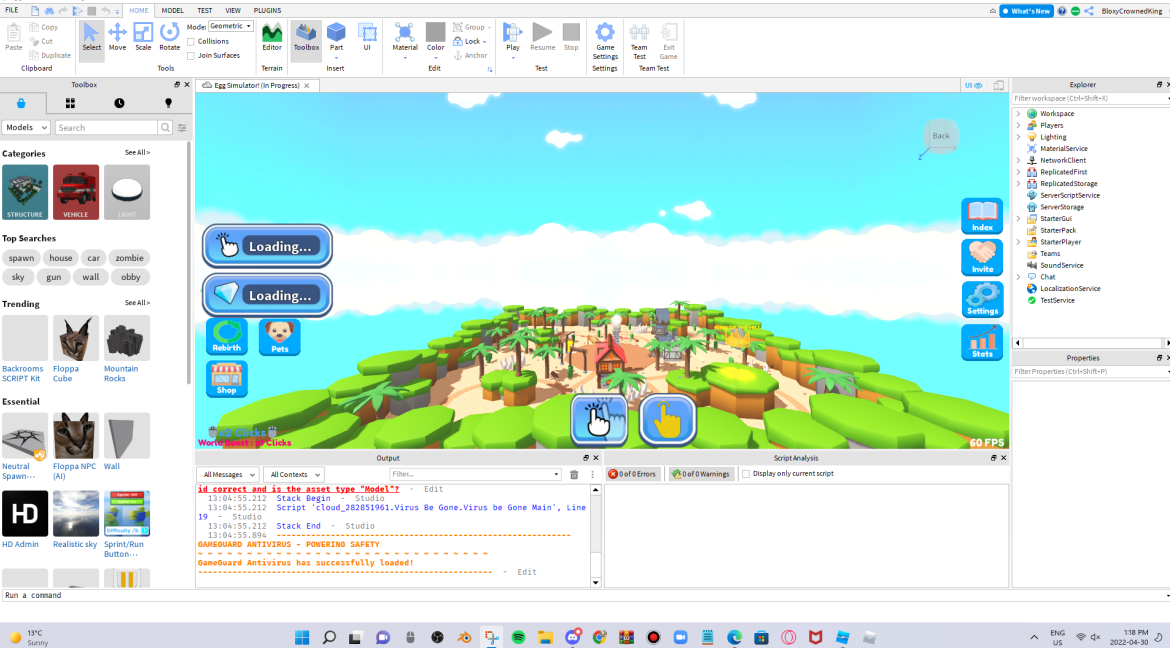This screenshot has height=648, width=1170.
Task: Toggle the 0 of 0 Warnings filter
Action: 699,474
